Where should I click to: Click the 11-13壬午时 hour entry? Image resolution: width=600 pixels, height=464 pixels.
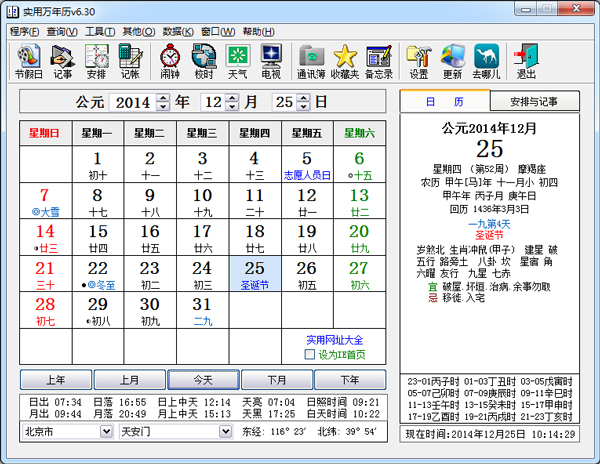[433, 405]
